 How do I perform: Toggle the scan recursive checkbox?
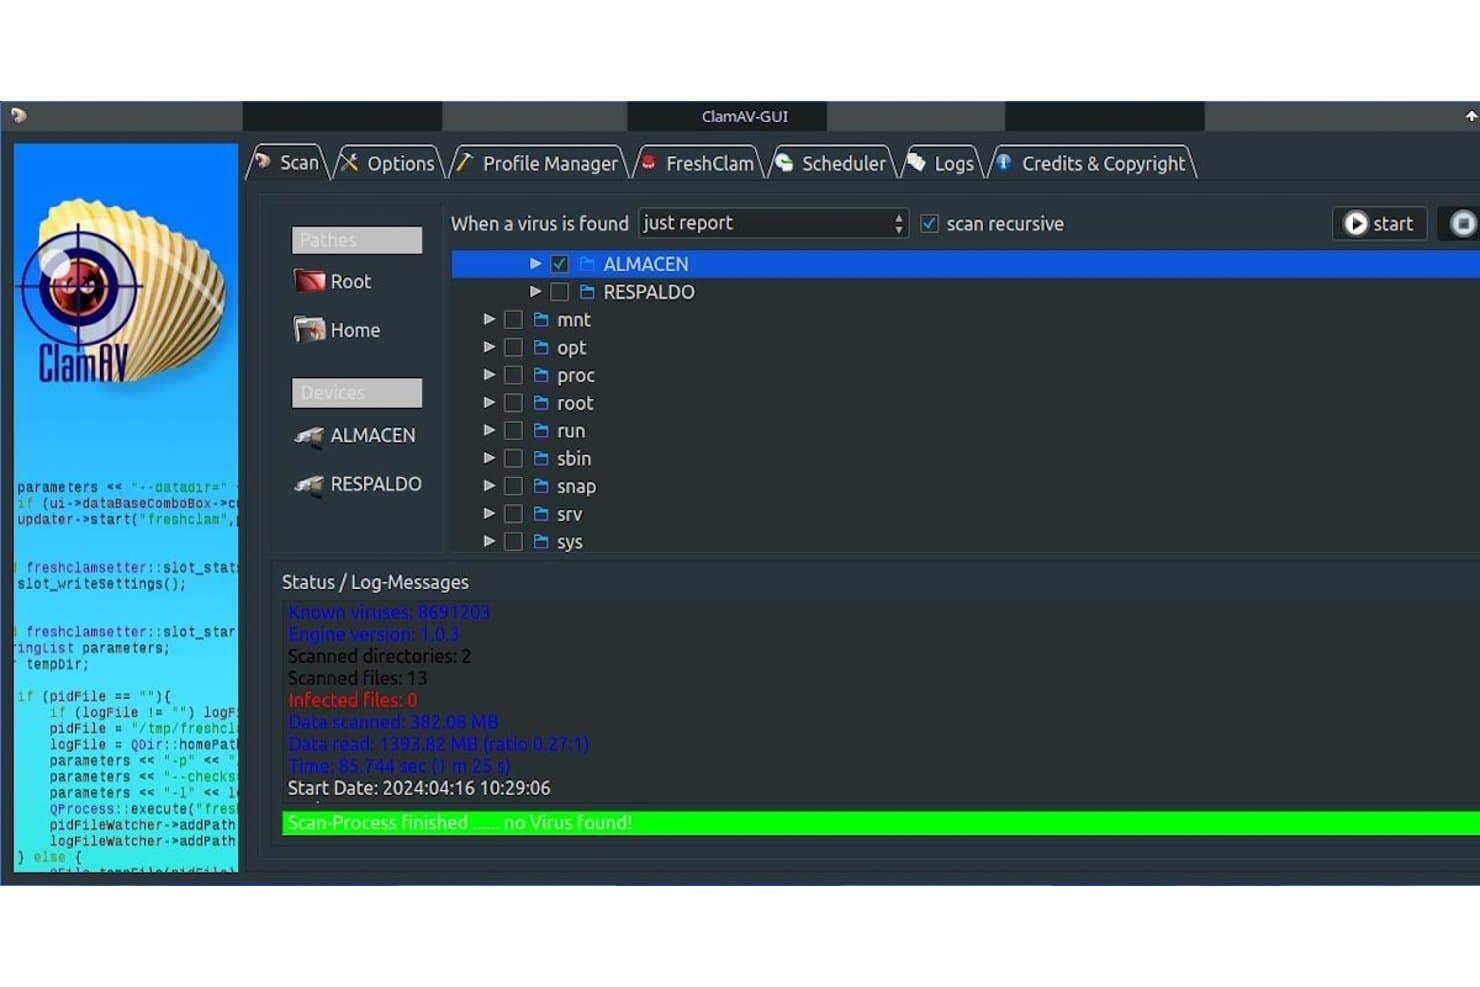coord(929,224)
